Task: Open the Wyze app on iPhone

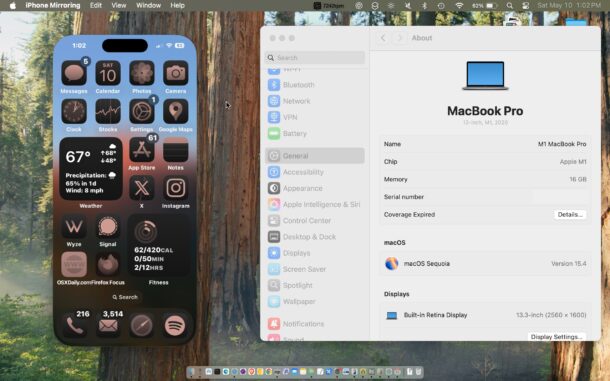Action: tap(74, 226)
